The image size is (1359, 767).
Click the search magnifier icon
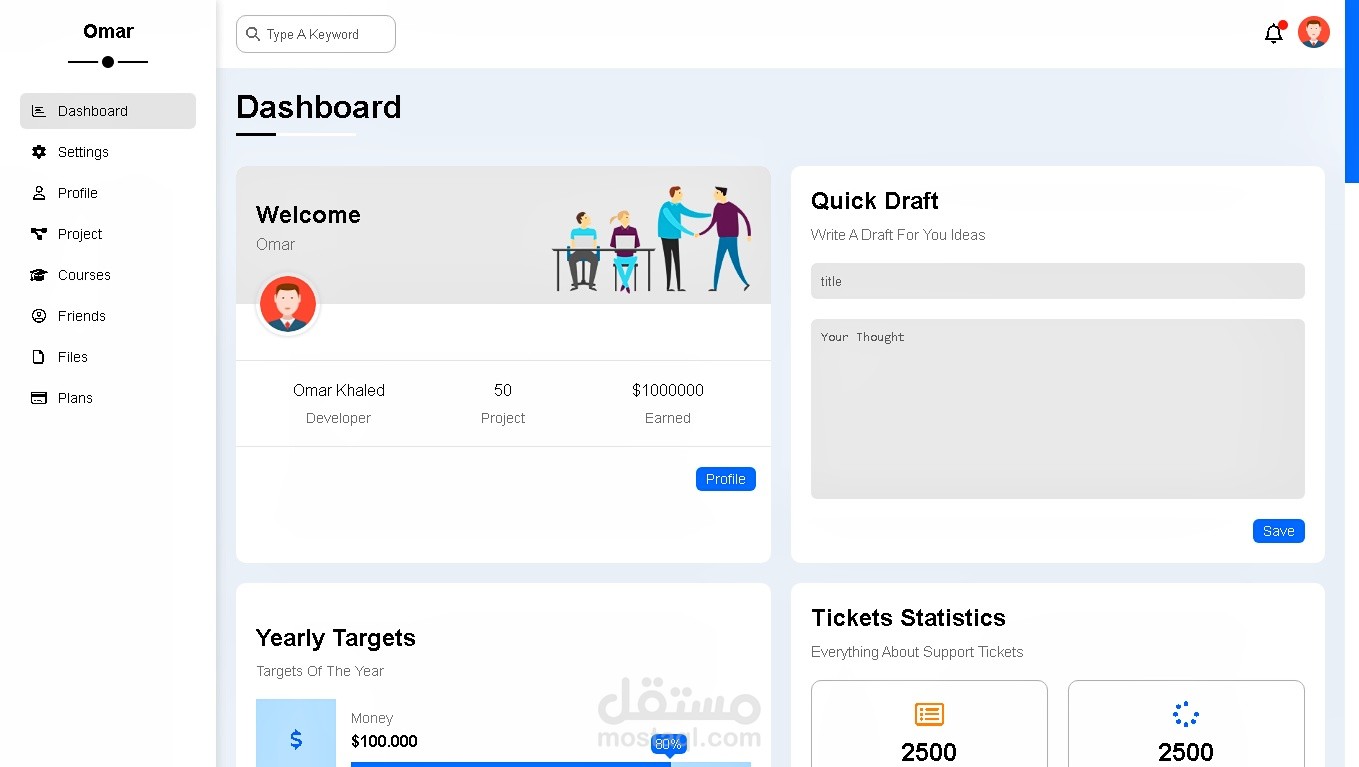[x=253, y=34]
